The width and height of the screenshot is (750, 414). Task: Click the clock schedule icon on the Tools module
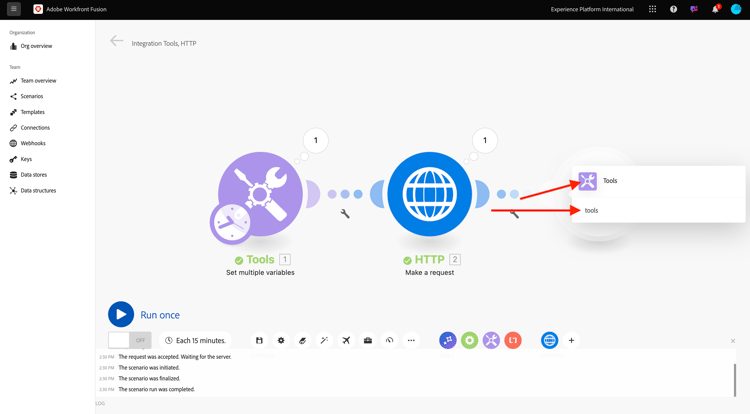pos(231,223)
